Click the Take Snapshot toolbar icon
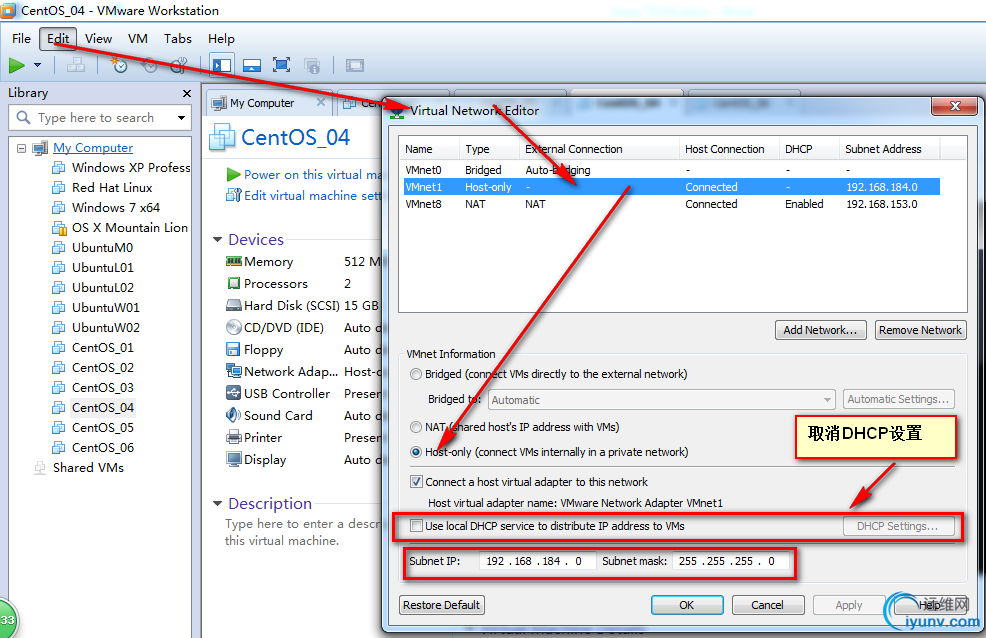 click(119, 65)
